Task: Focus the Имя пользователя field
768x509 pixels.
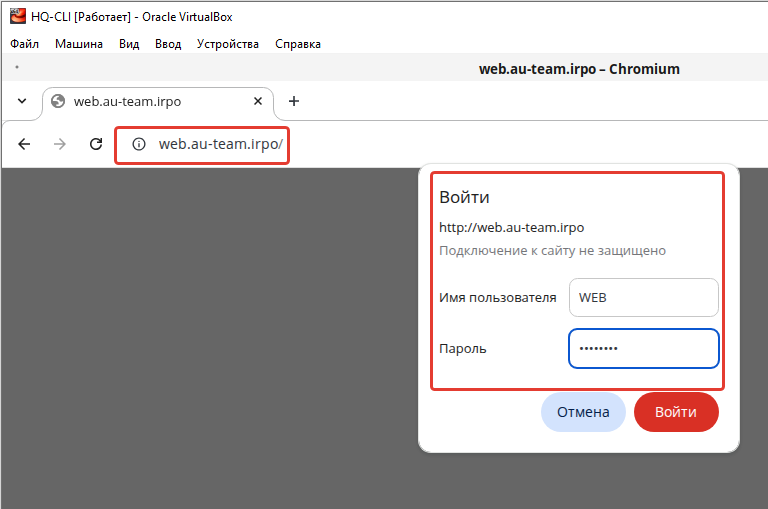Action: click(x=644, y=297)
